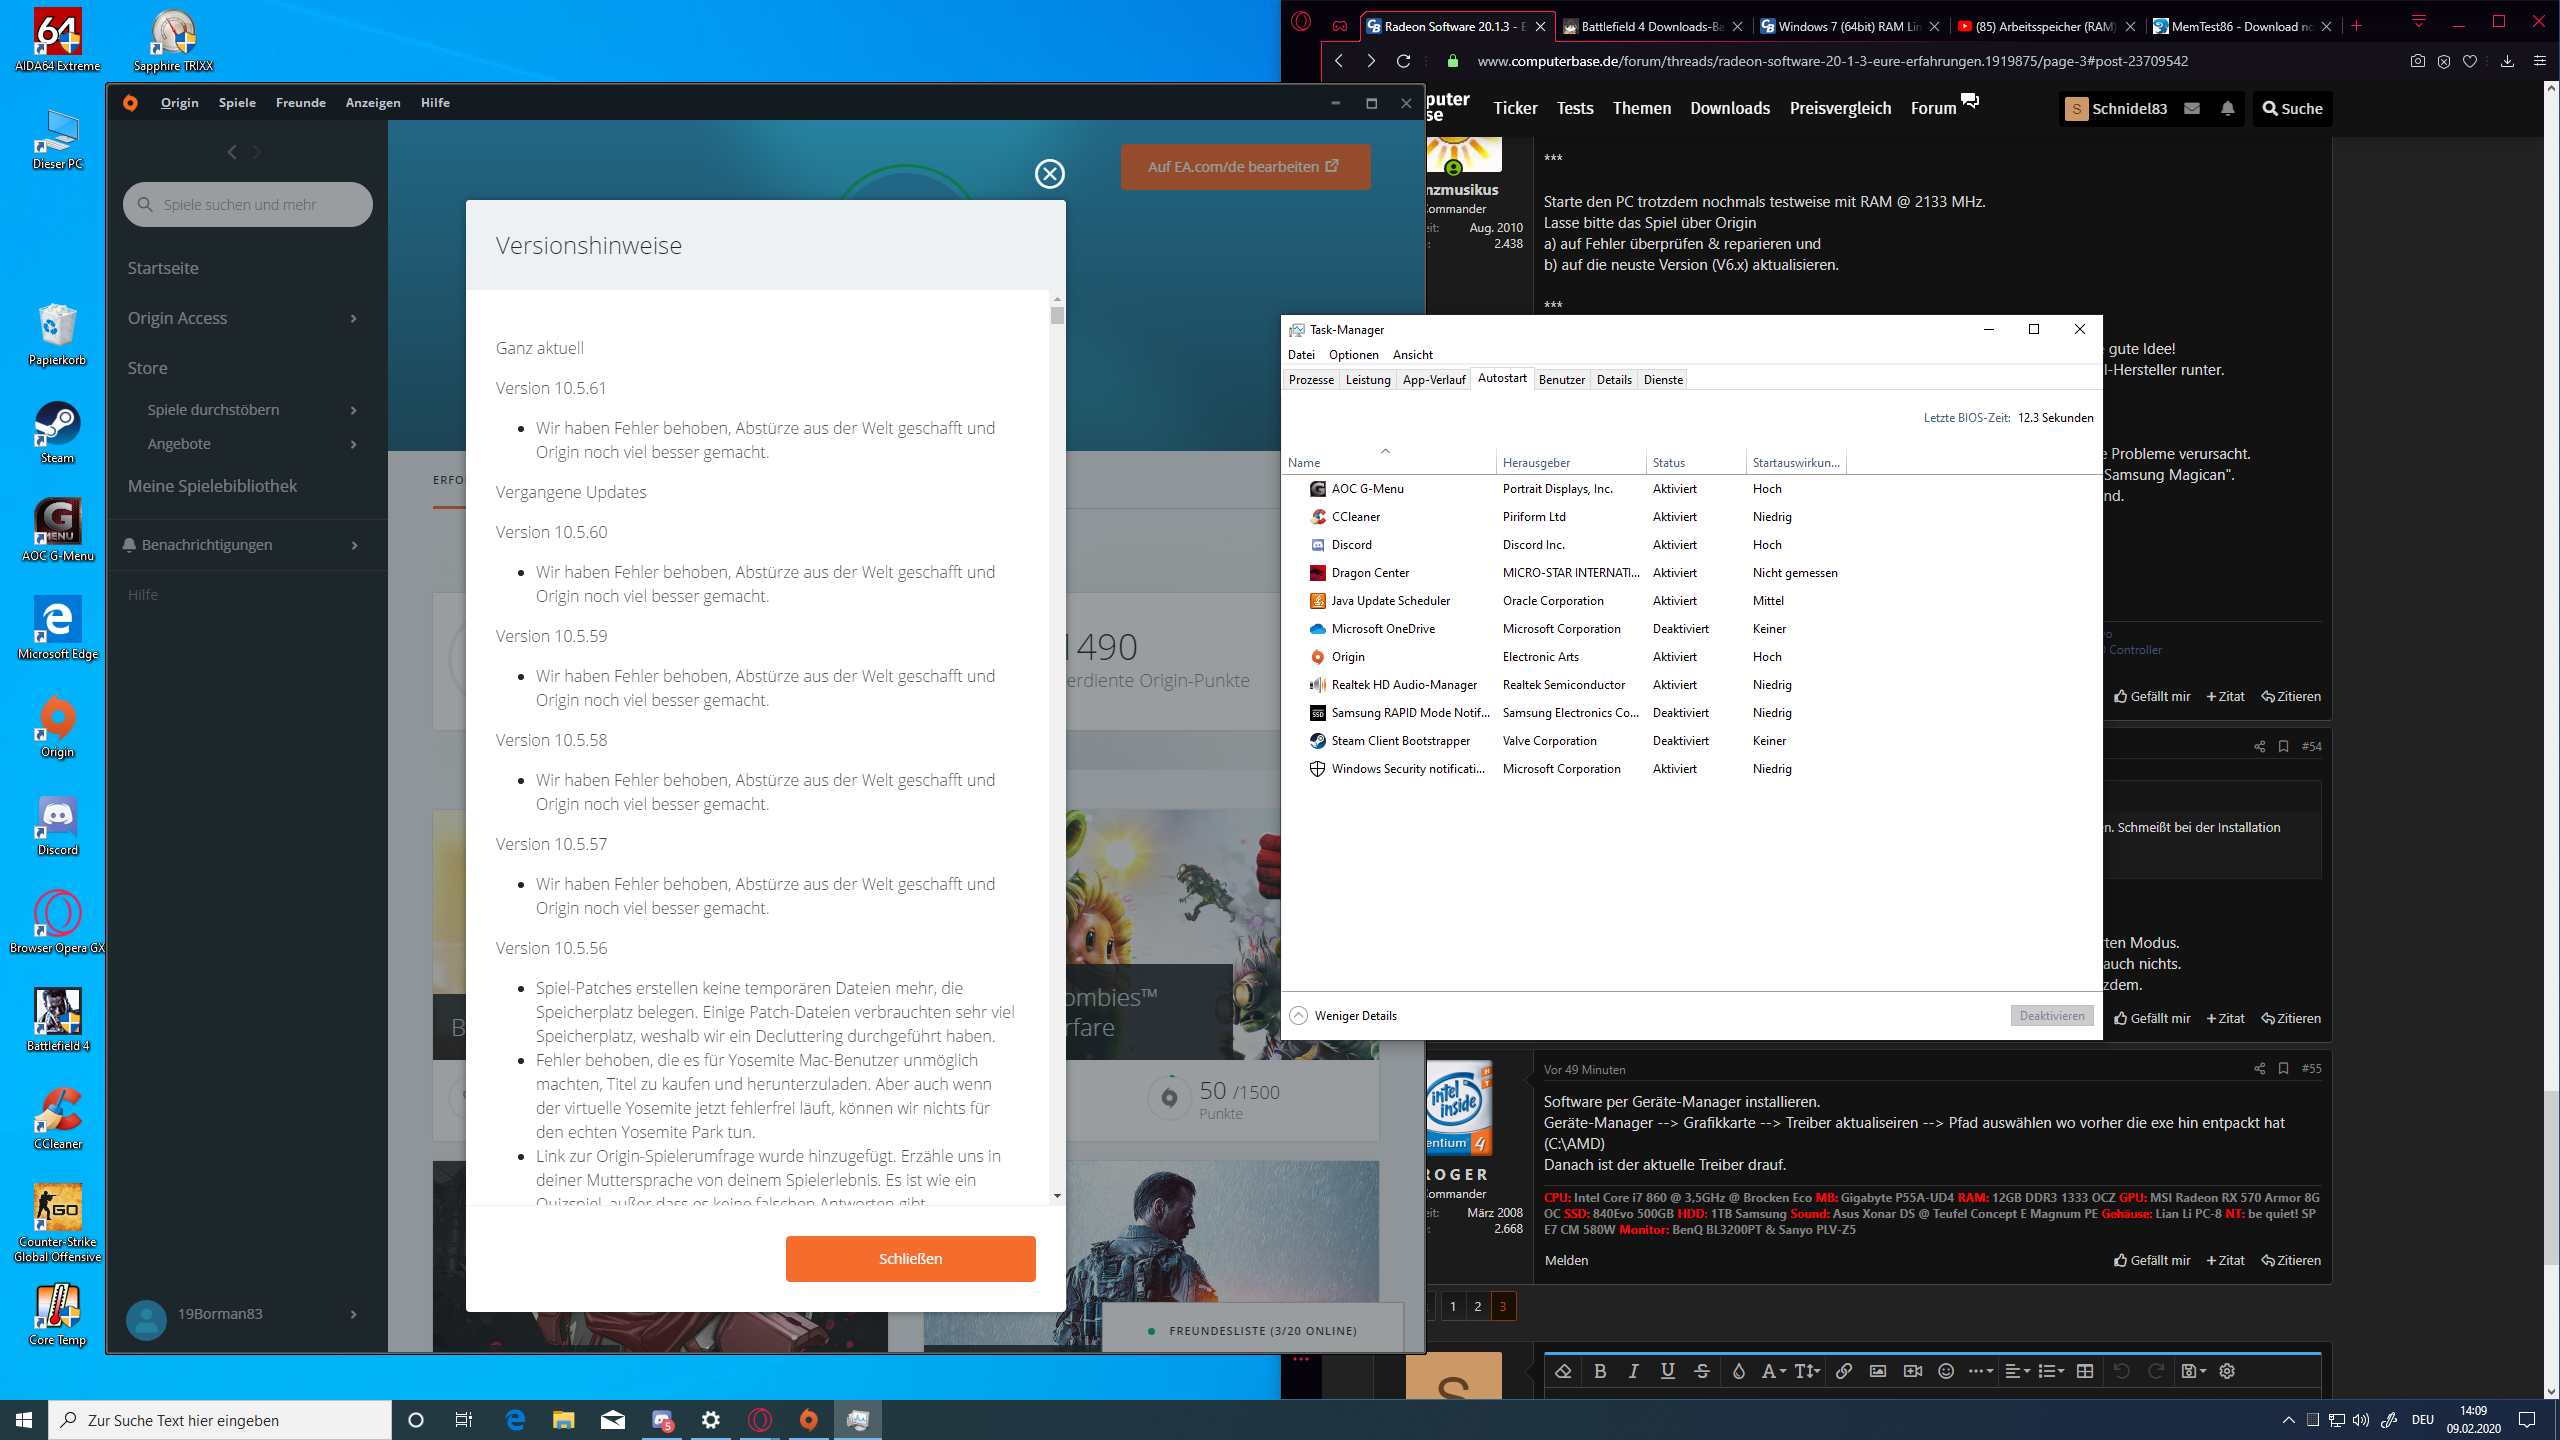This screenshot has width=2560, height=1440.
Task: Switch to the Dienste tab in Task-Manager
Action: point(1663,380)
